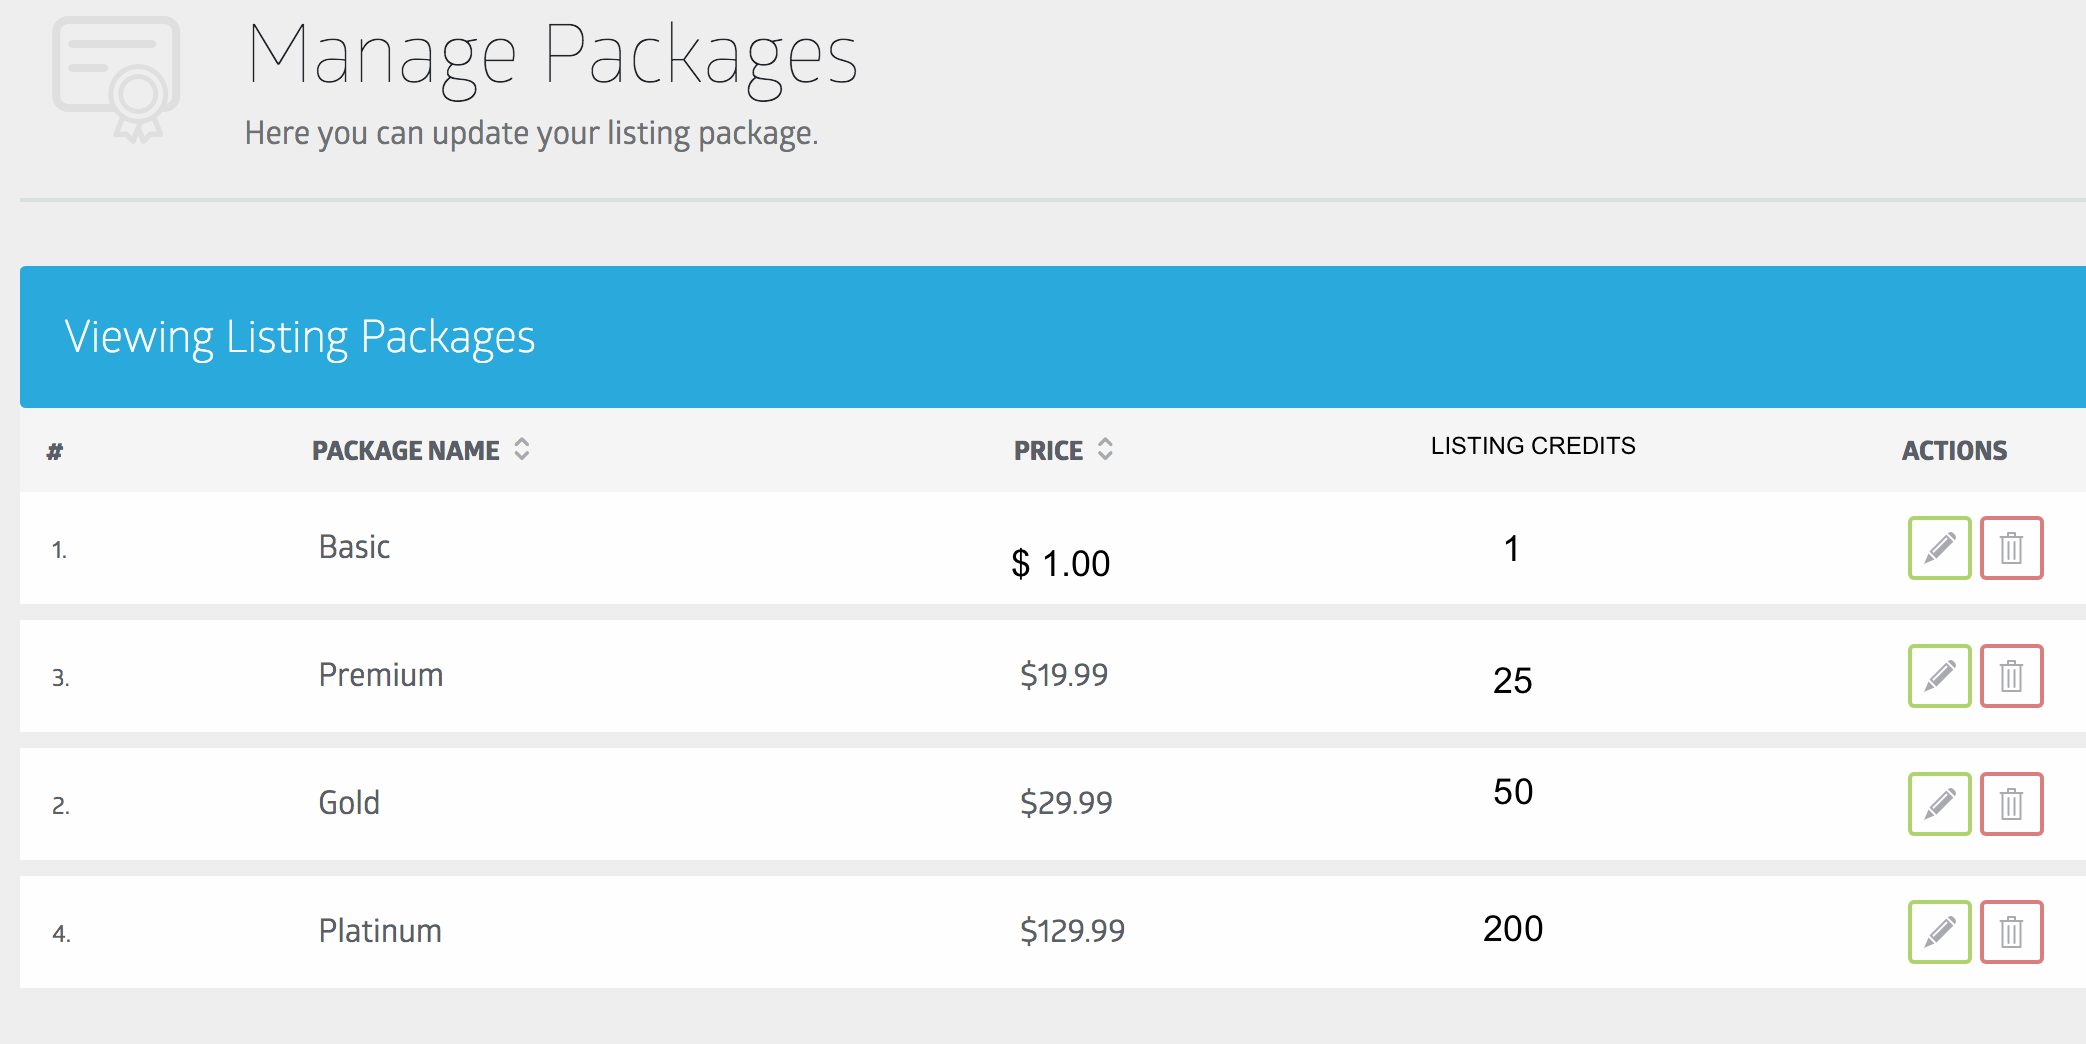Image resolution: width=2086 pixels, height=1044 pixels.
Task: Select the Gold package name
Action: click(x=349, y=803)
